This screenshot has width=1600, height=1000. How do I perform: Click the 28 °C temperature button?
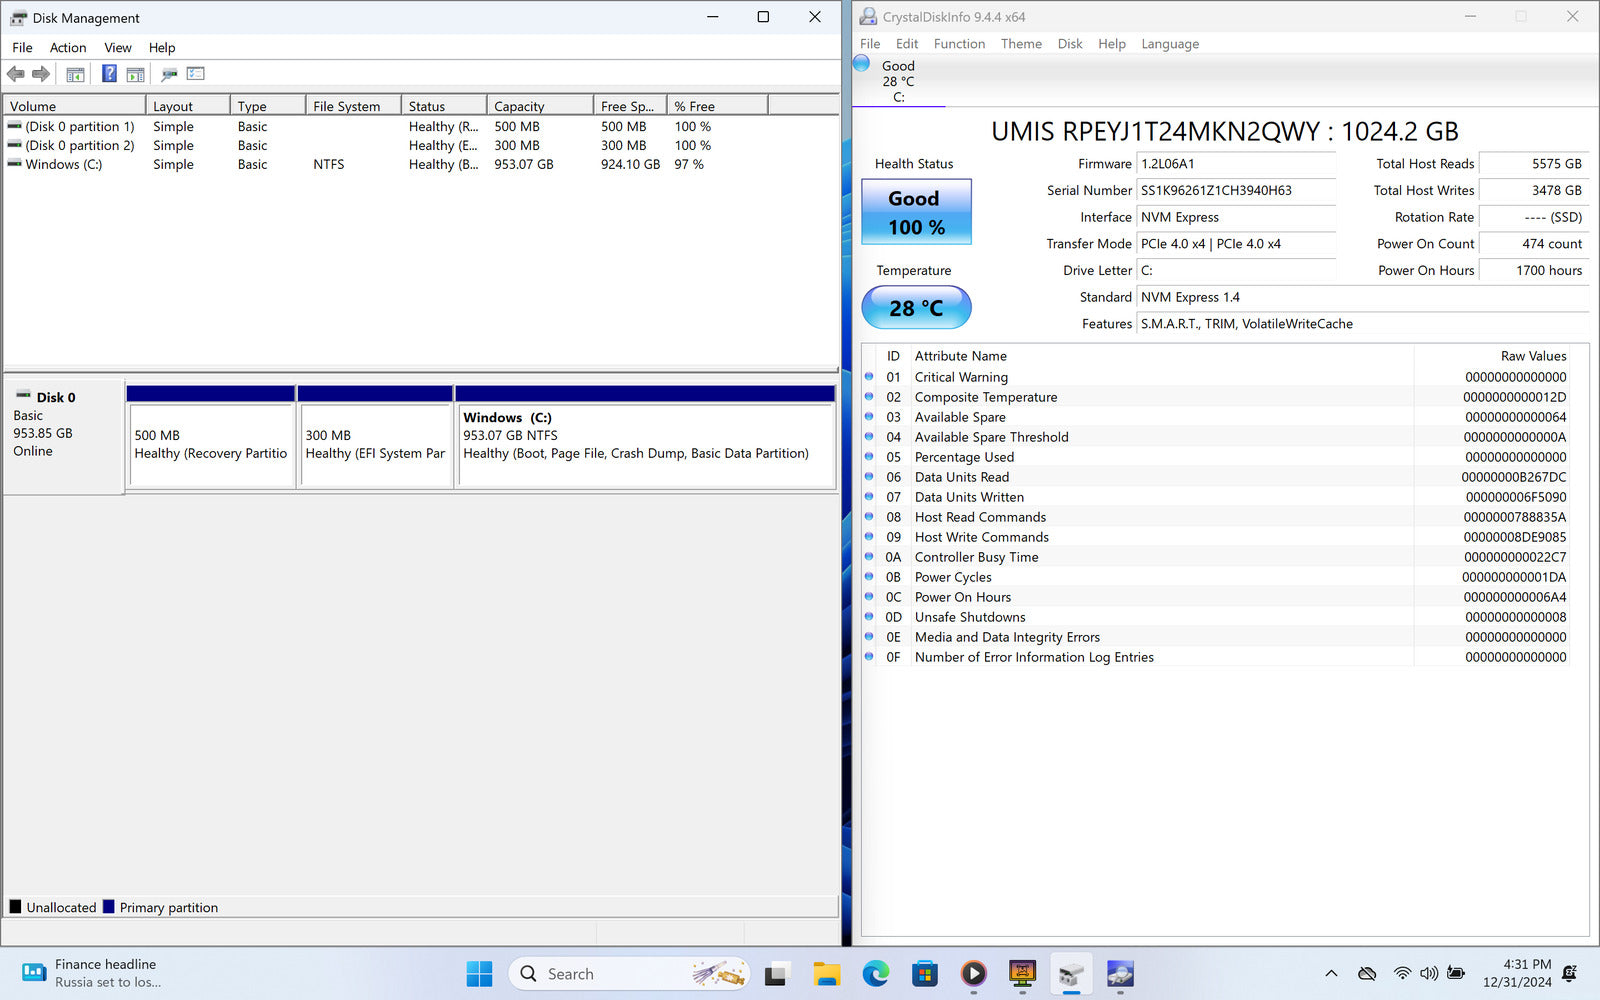916,308
